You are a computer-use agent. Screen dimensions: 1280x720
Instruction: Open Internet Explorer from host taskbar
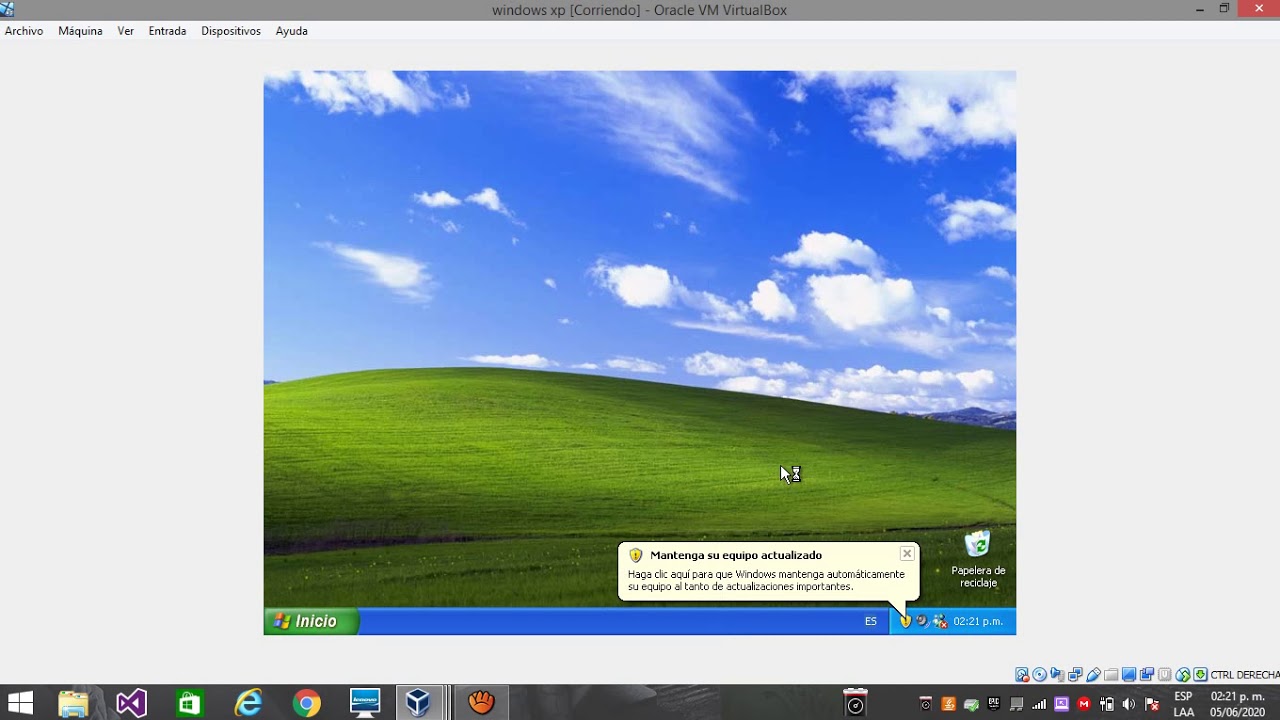[248, 704]
